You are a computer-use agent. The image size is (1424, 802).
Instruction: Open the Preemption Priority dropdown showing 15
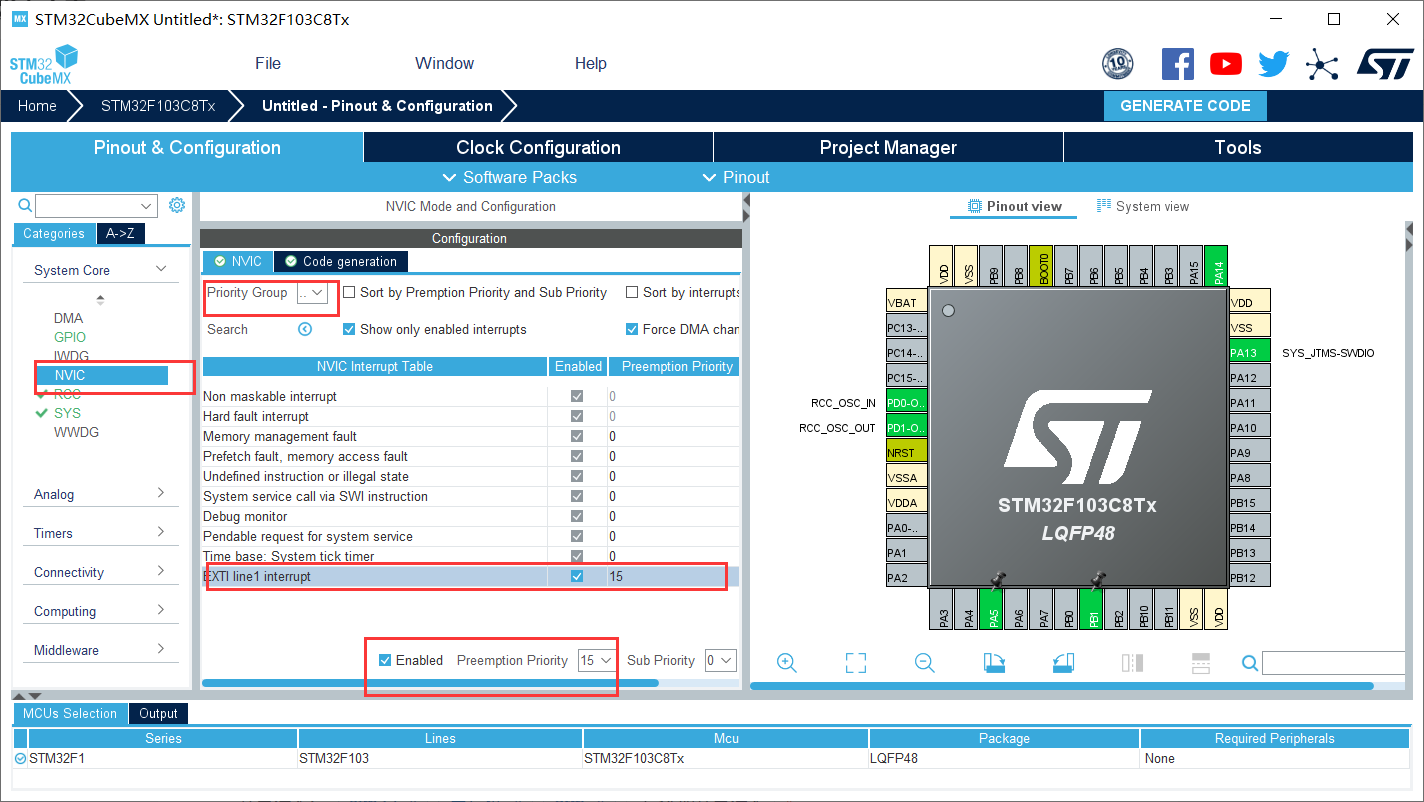597,660
